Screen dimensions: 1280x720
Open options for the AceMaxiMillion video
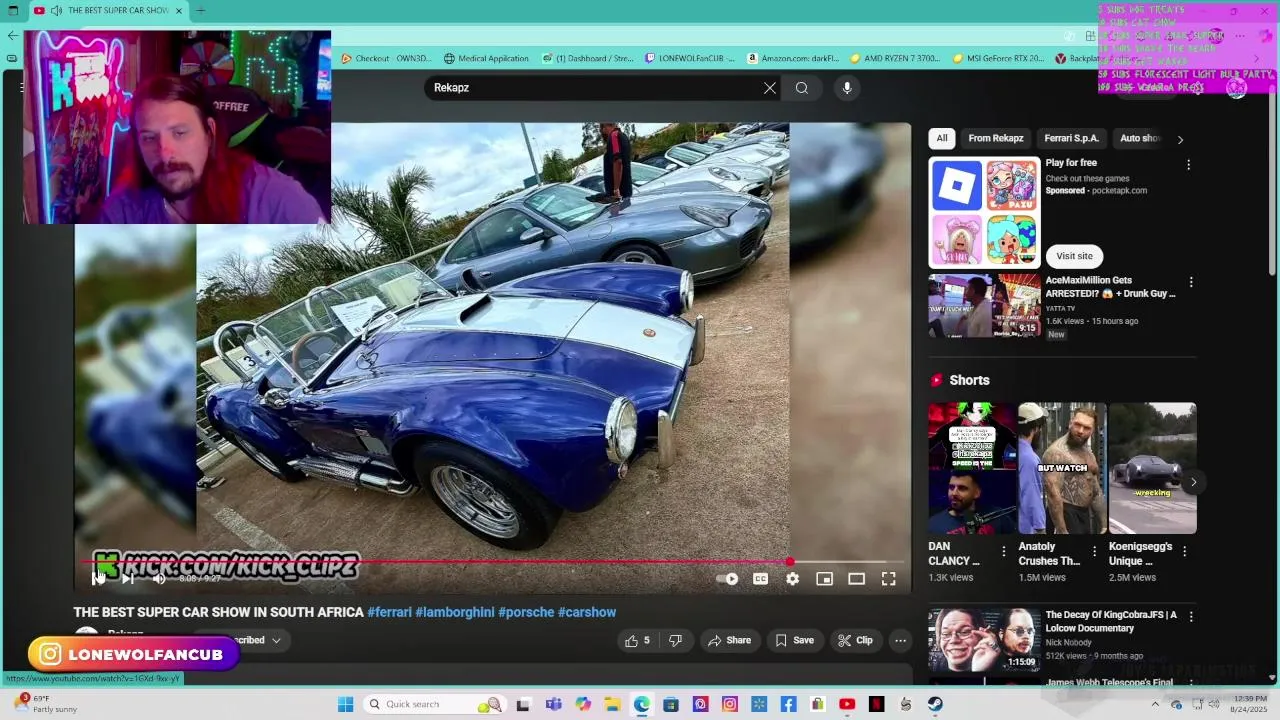(1190, 283)
